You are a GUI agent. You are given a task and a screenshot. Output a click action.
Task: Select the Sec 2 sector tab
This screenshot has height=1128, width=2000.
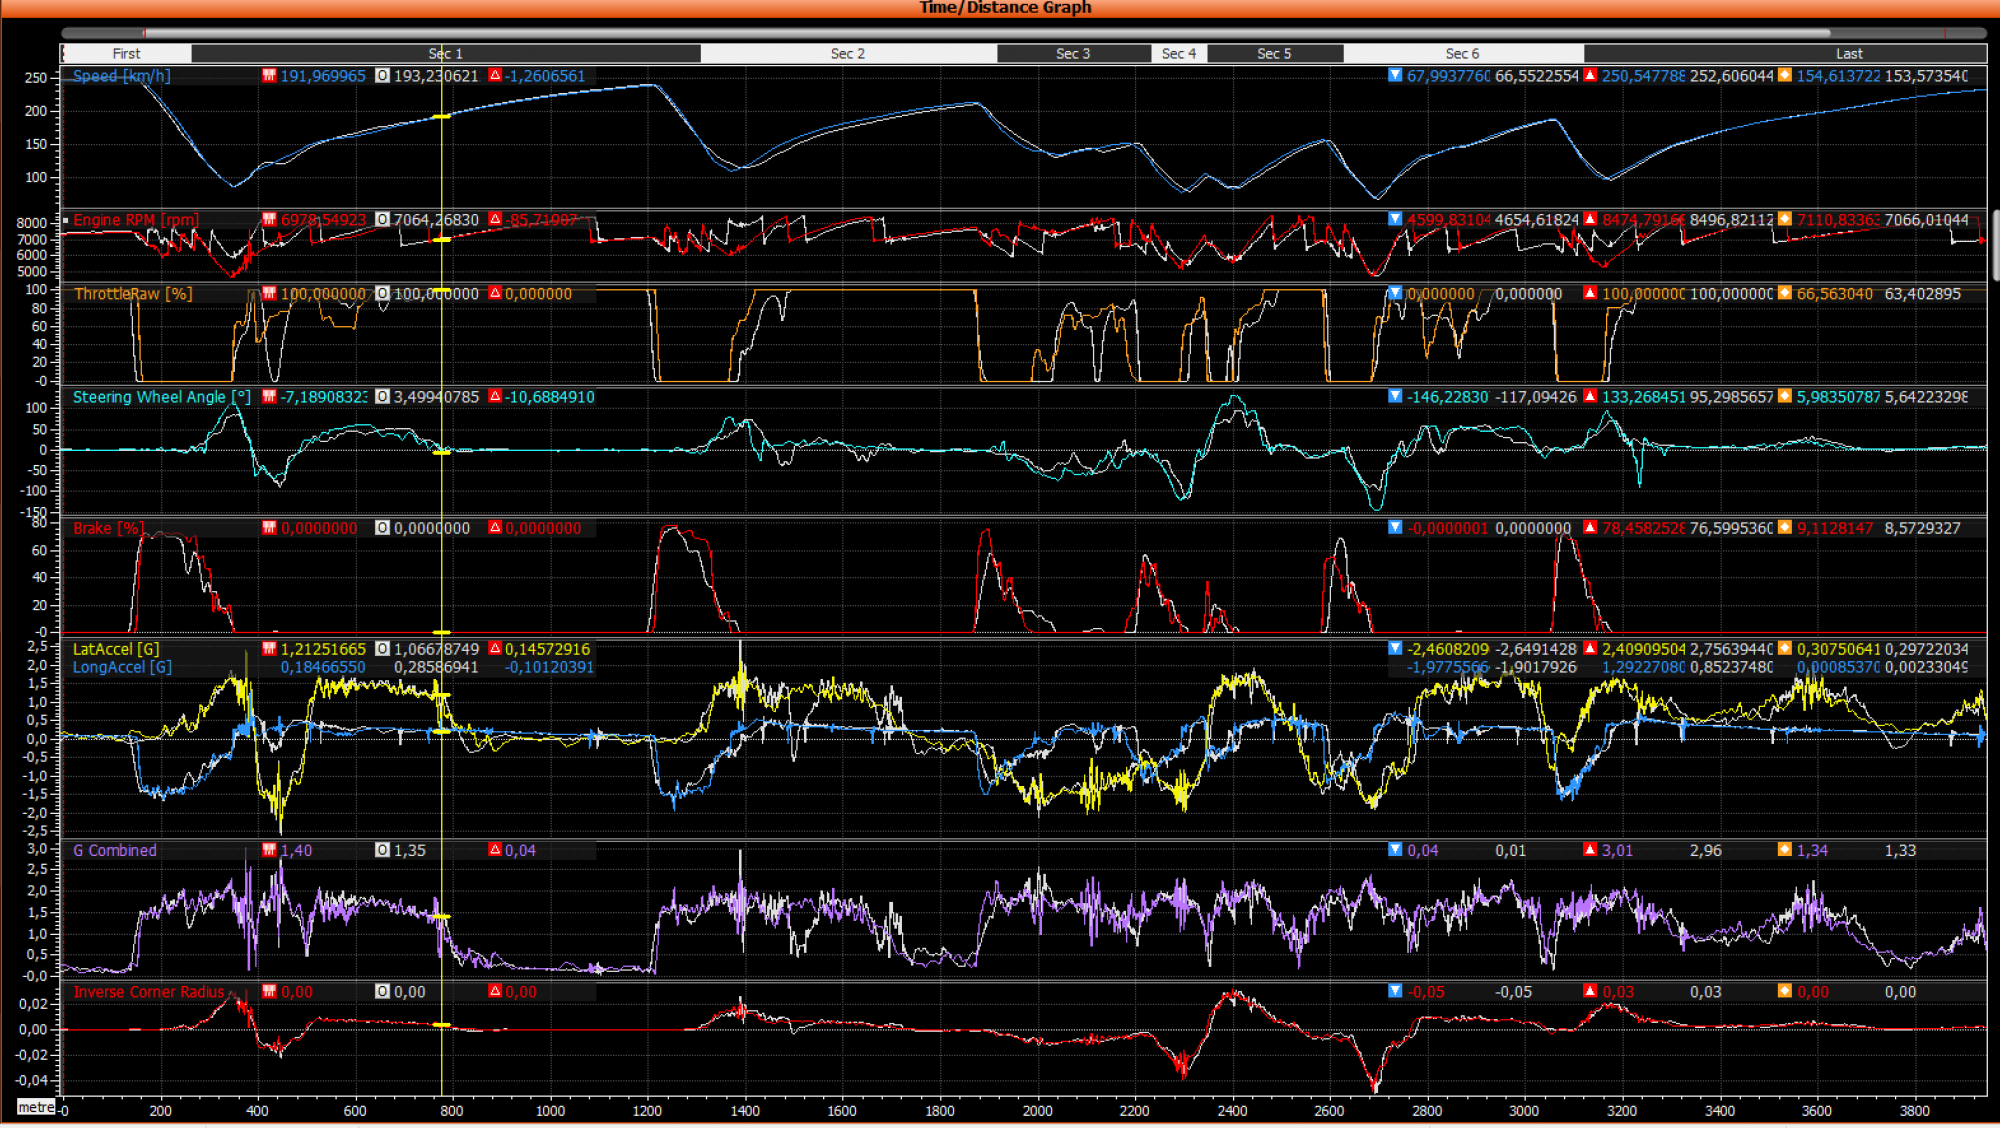click(847, 54)
